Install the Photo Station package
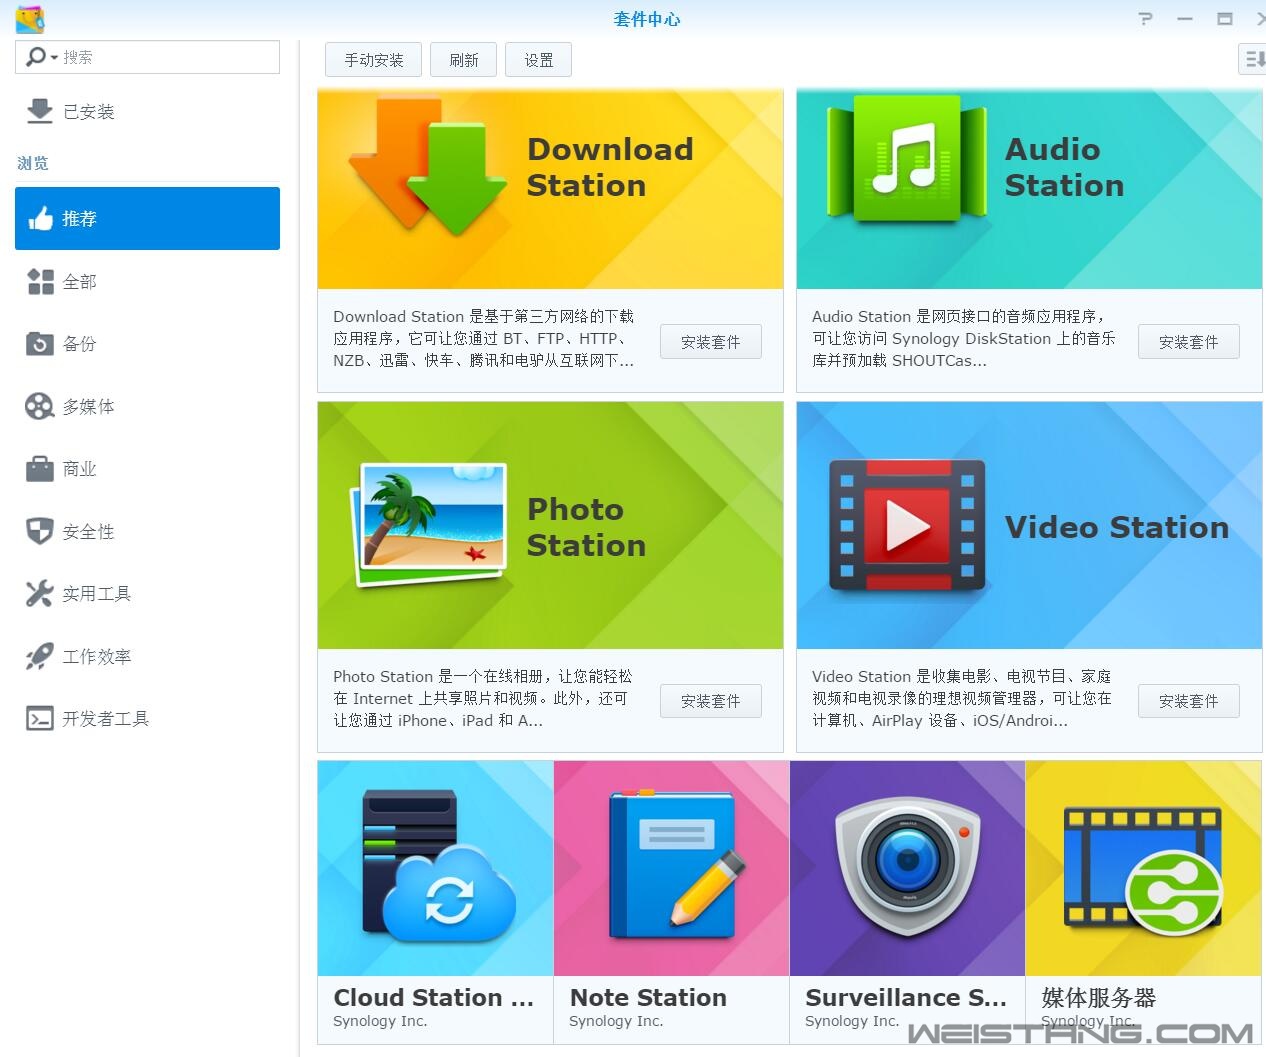The width and height of the screenshot is (1266, 1057). 710,701
